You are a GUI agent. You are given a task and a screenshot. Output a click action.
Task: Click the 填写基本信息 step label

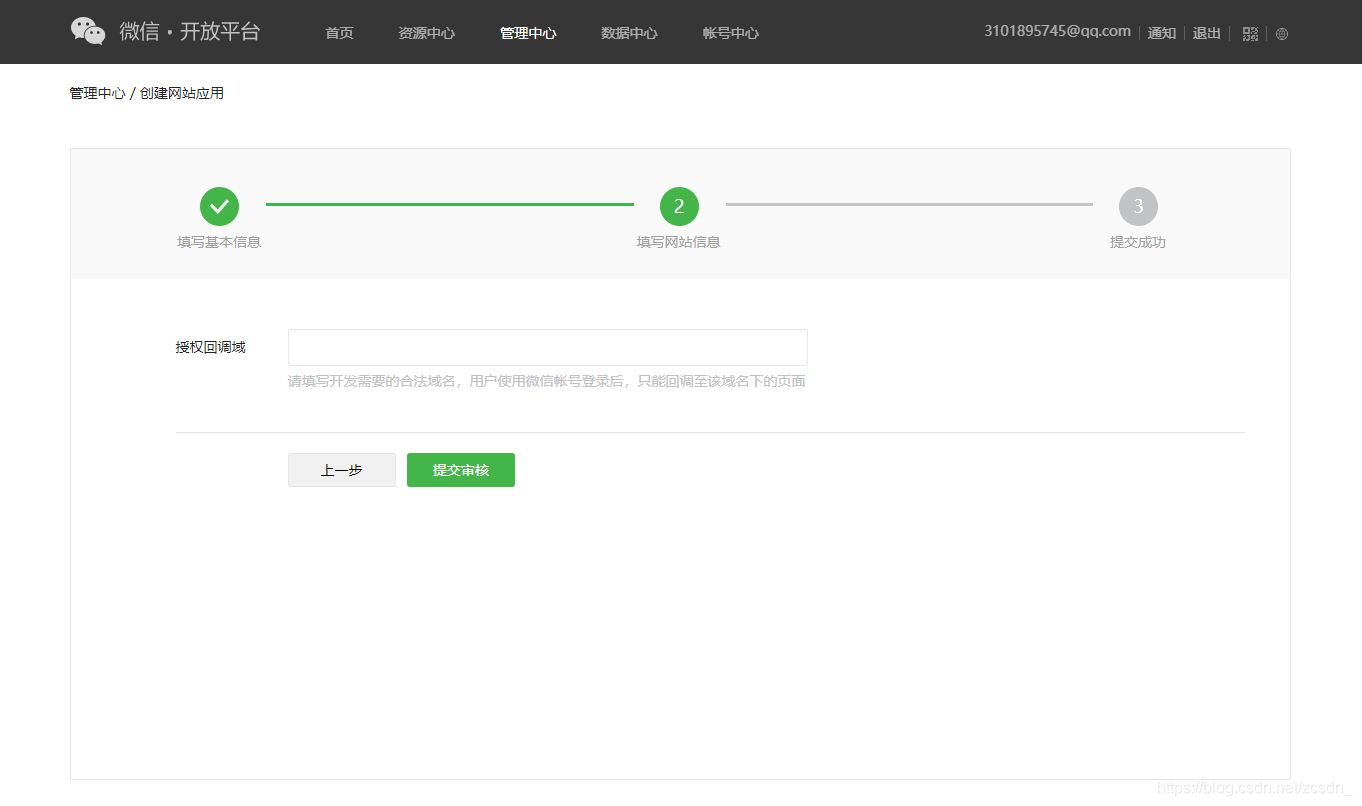[x=219, y=242]
